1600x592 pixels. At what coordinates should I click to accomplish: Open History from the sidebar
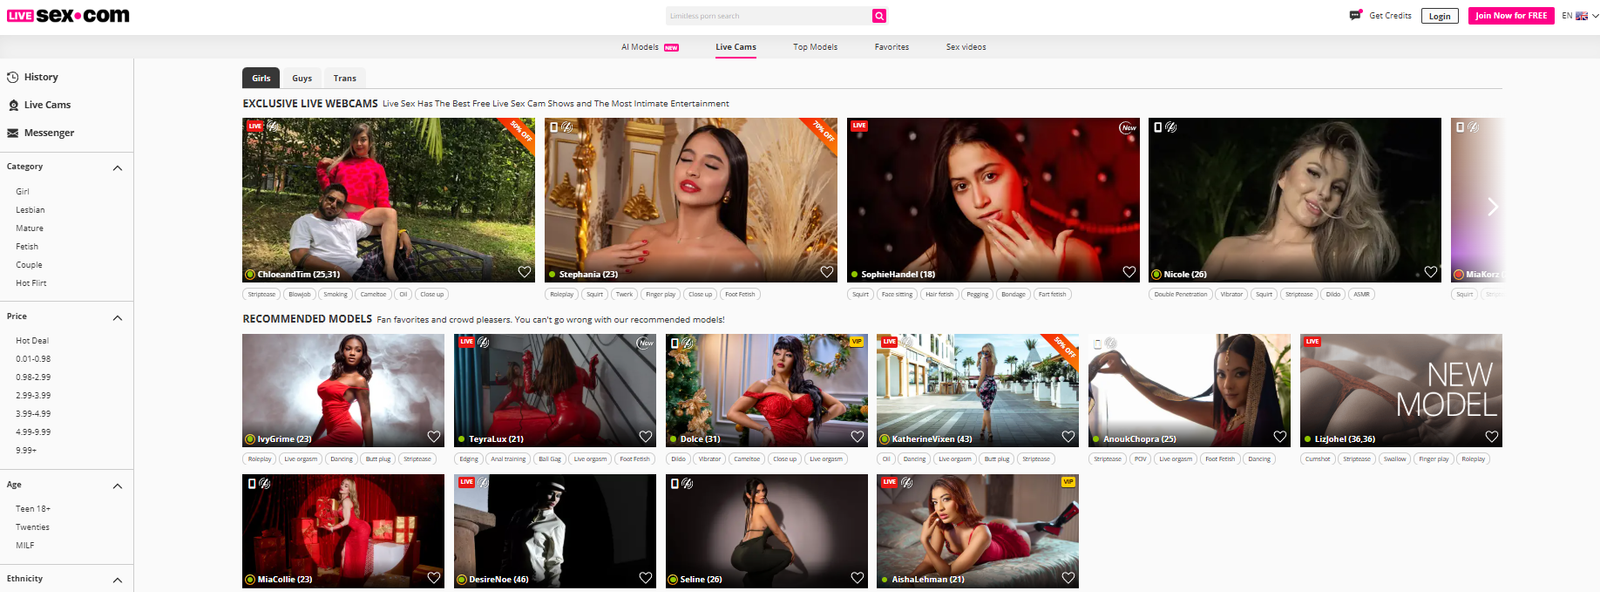point(40,77)
